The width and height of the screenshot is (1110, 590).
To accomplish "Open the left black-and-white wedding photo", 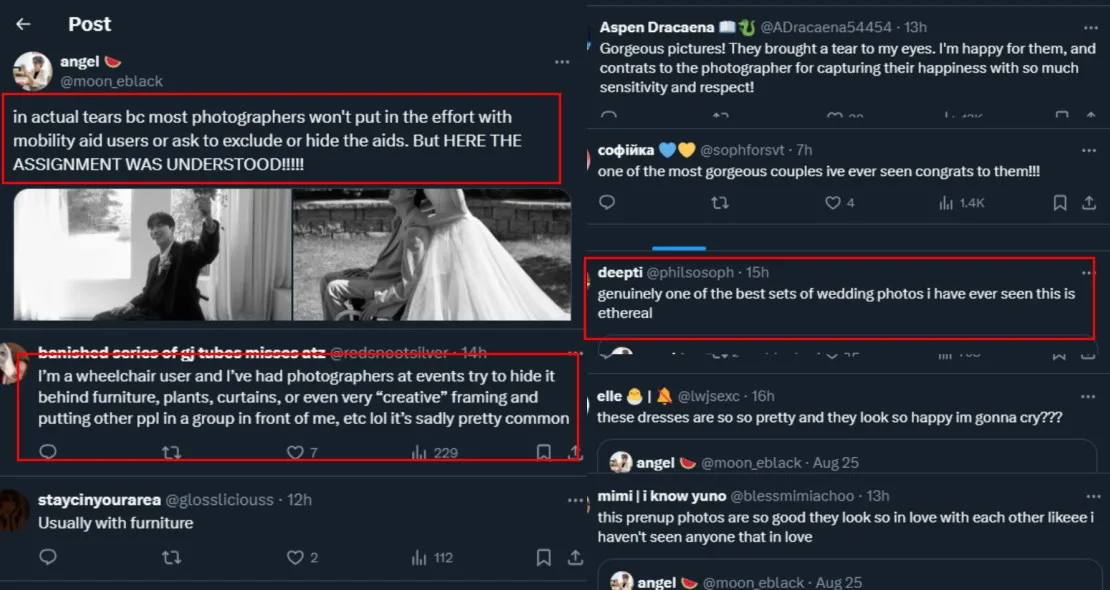I will click(x=152, y=255).
